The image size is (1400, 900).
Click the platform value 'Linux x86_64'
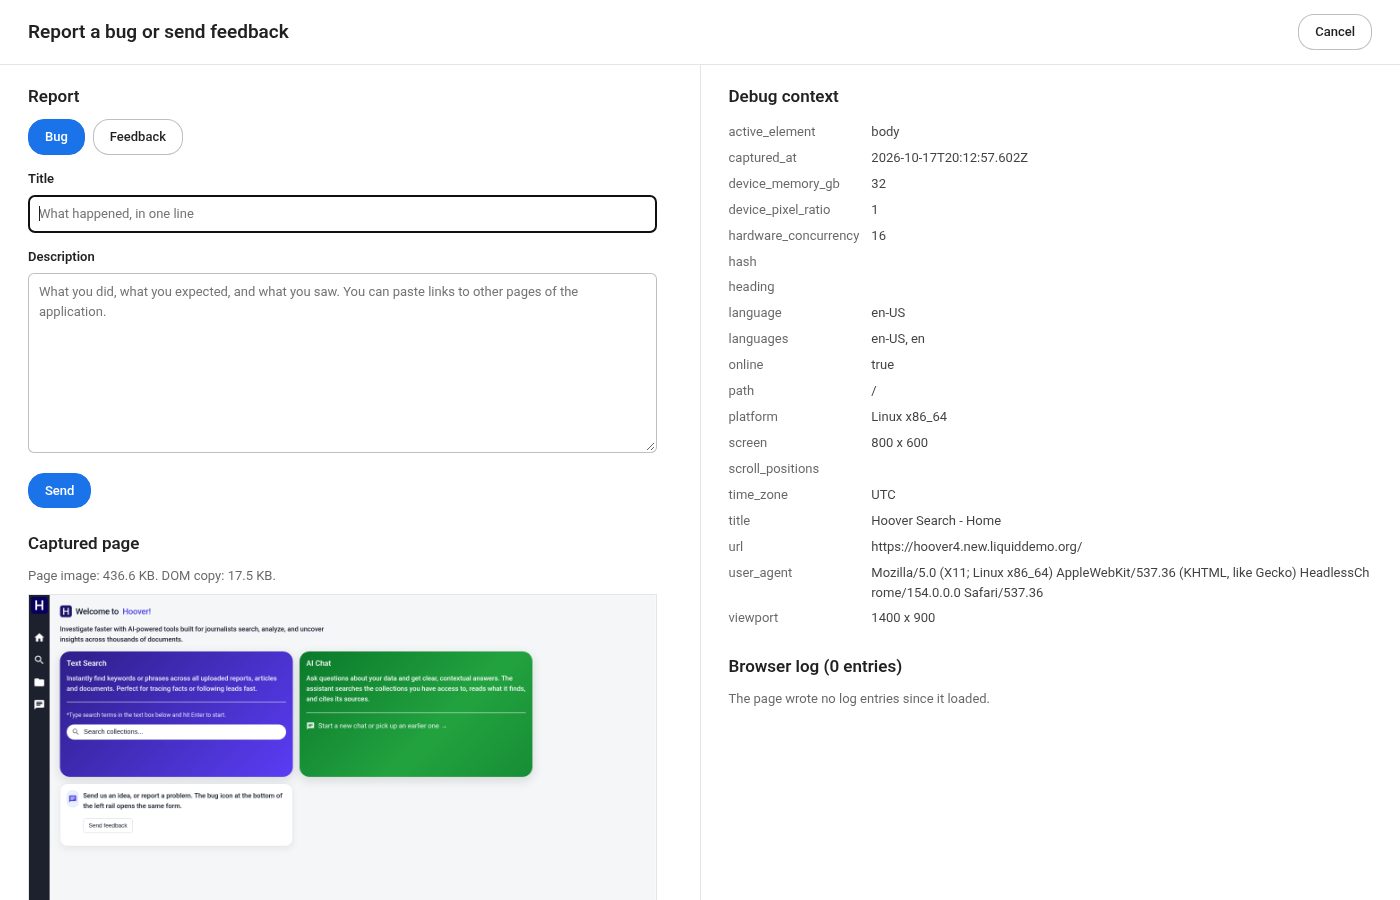coord(909,417)
